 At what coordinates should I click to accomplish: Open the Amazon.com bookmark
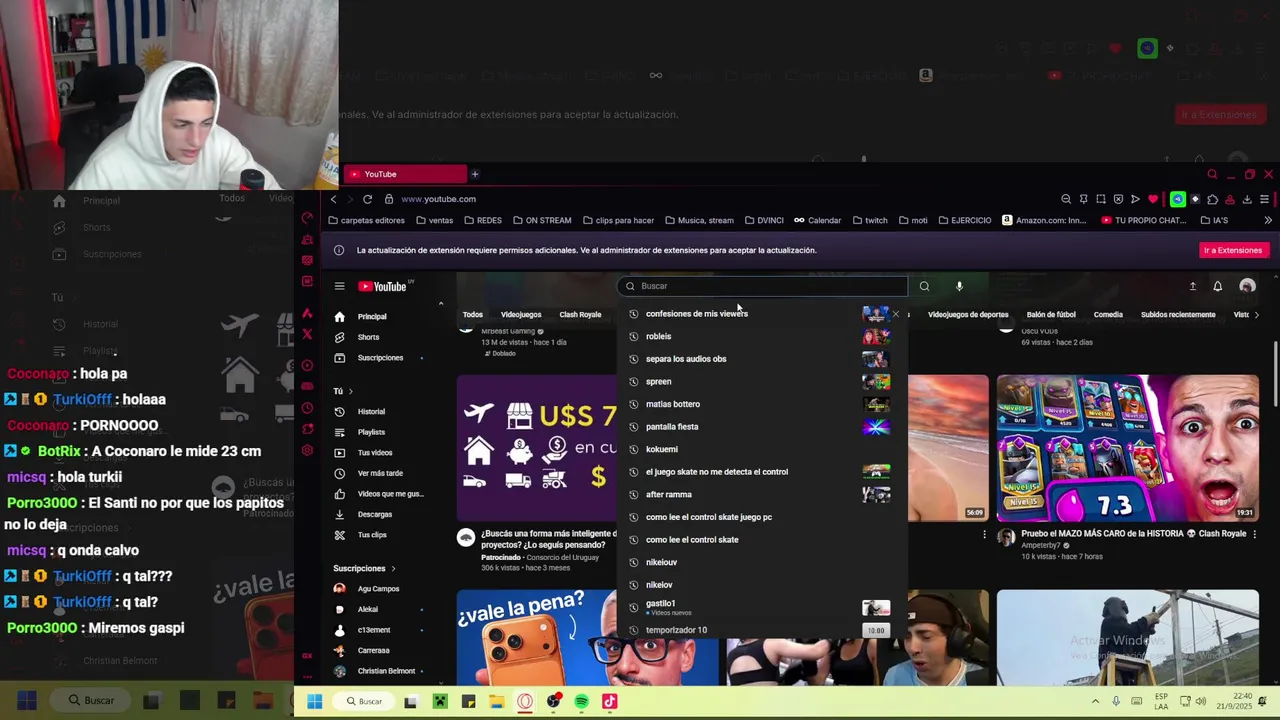1044,220
